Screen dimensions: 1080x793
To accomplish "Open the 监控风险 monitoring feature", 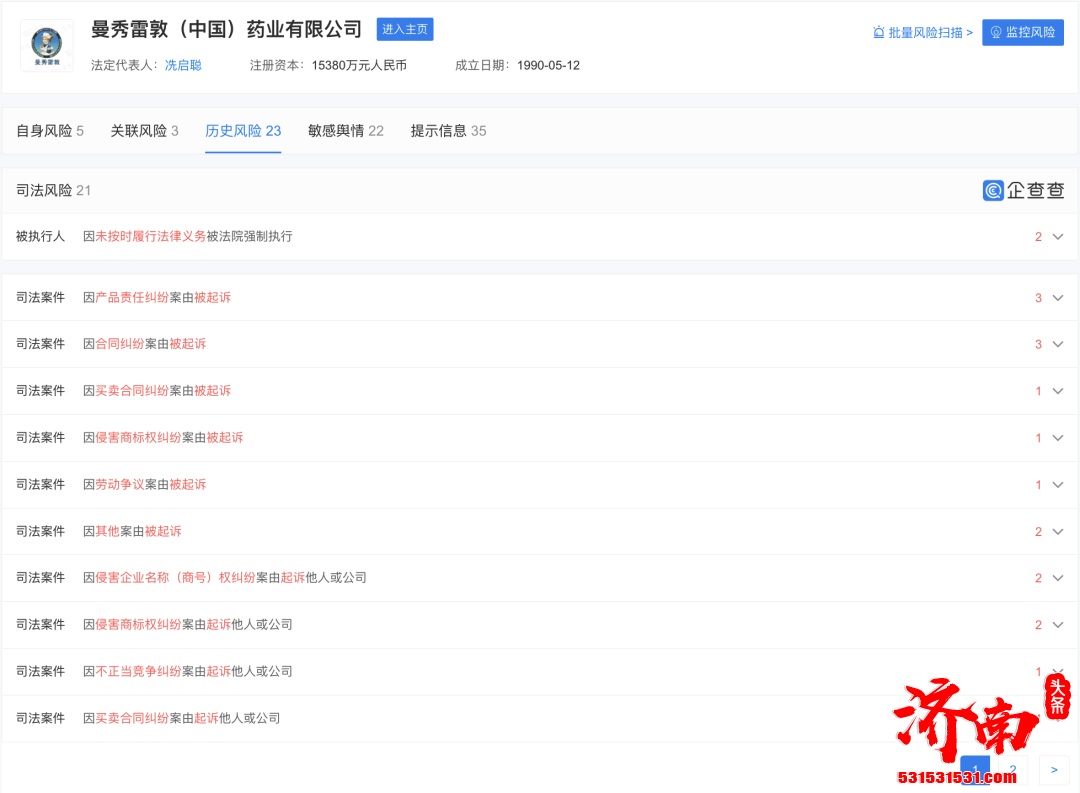I will click(1022, 33).
